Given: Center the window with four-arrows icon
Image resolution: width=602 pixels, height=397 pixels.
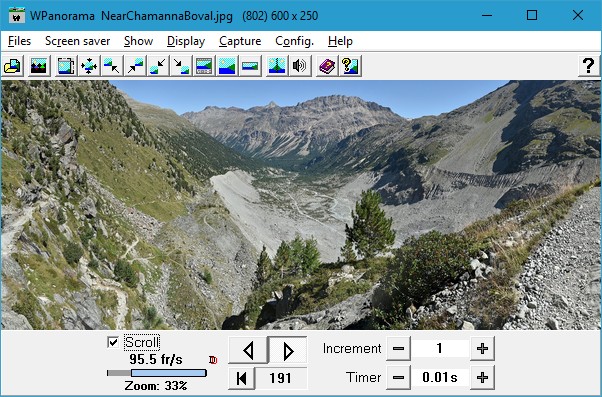Looking at the screenshot, I should point(89,66).
